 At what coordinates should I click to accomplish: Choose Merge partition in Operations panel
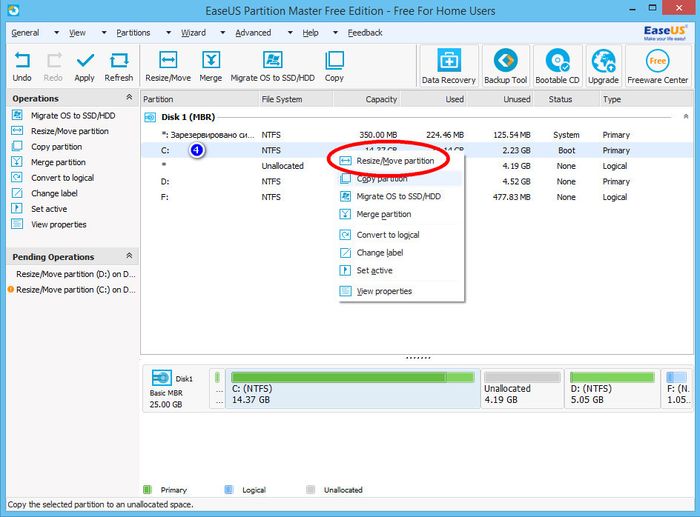click(58, 162)
